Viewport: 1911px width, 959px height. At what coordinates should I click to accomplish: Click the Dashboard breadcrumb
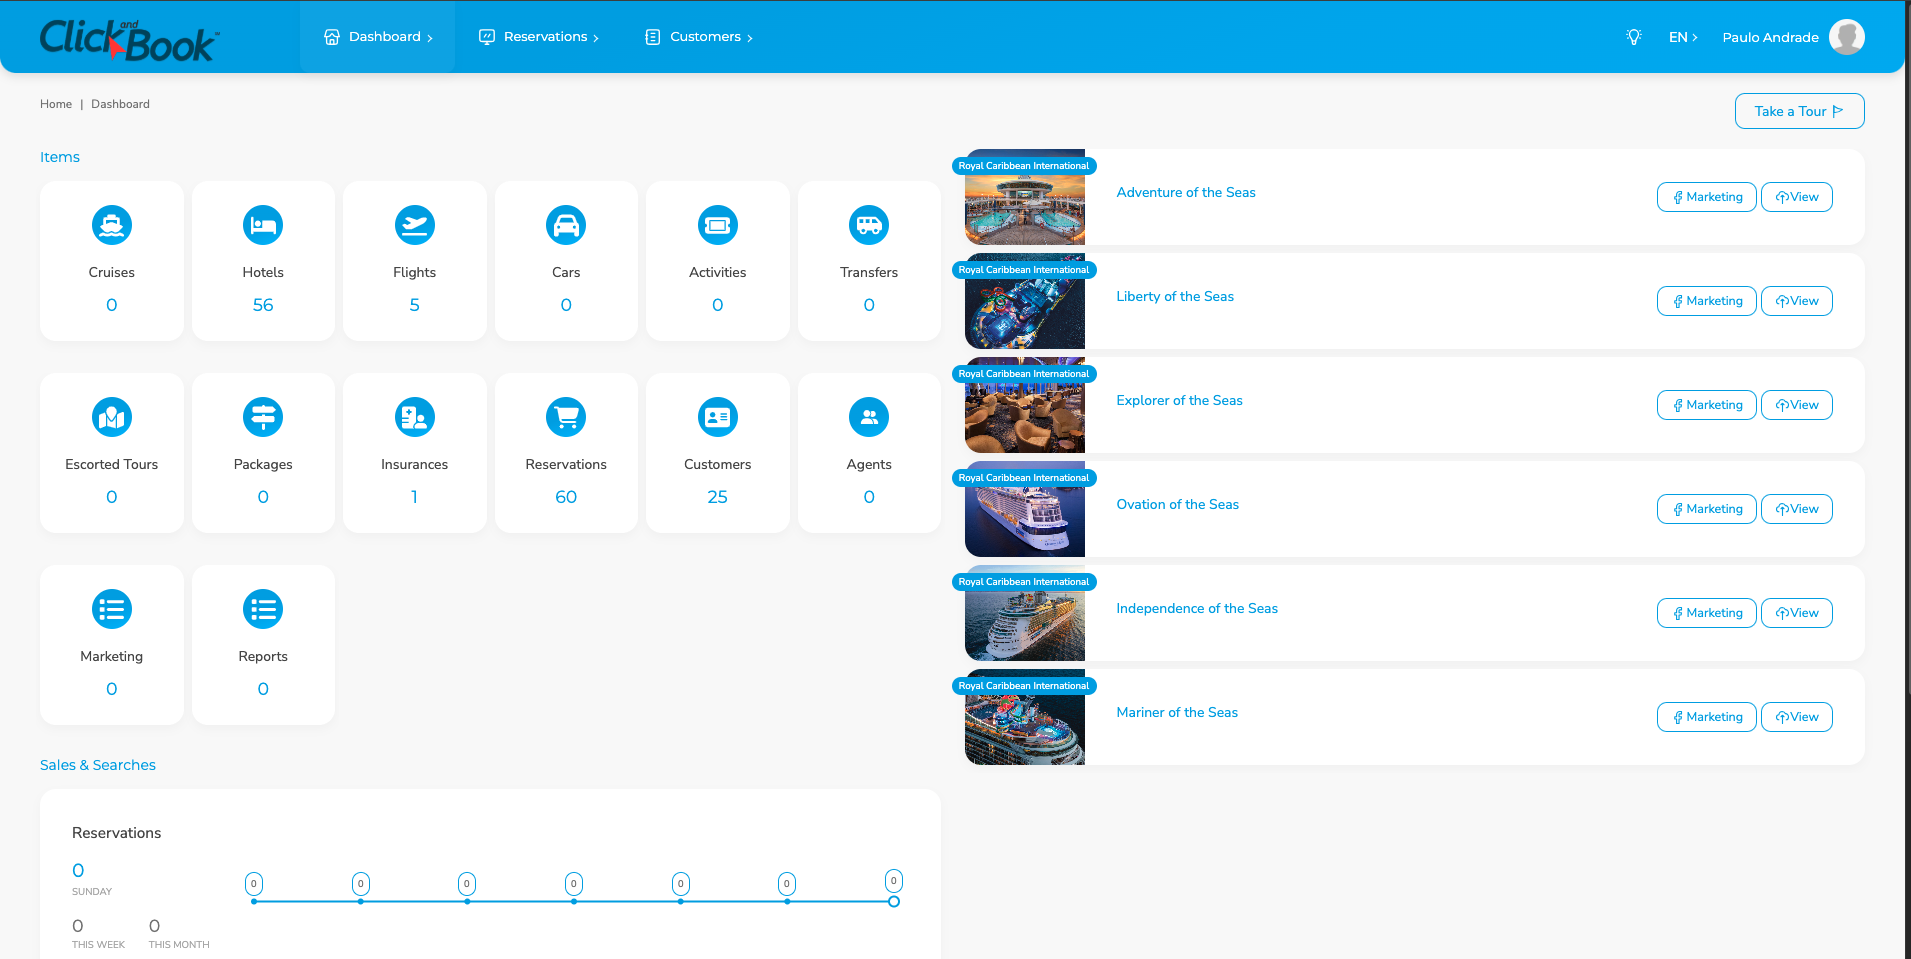[120, 104]
